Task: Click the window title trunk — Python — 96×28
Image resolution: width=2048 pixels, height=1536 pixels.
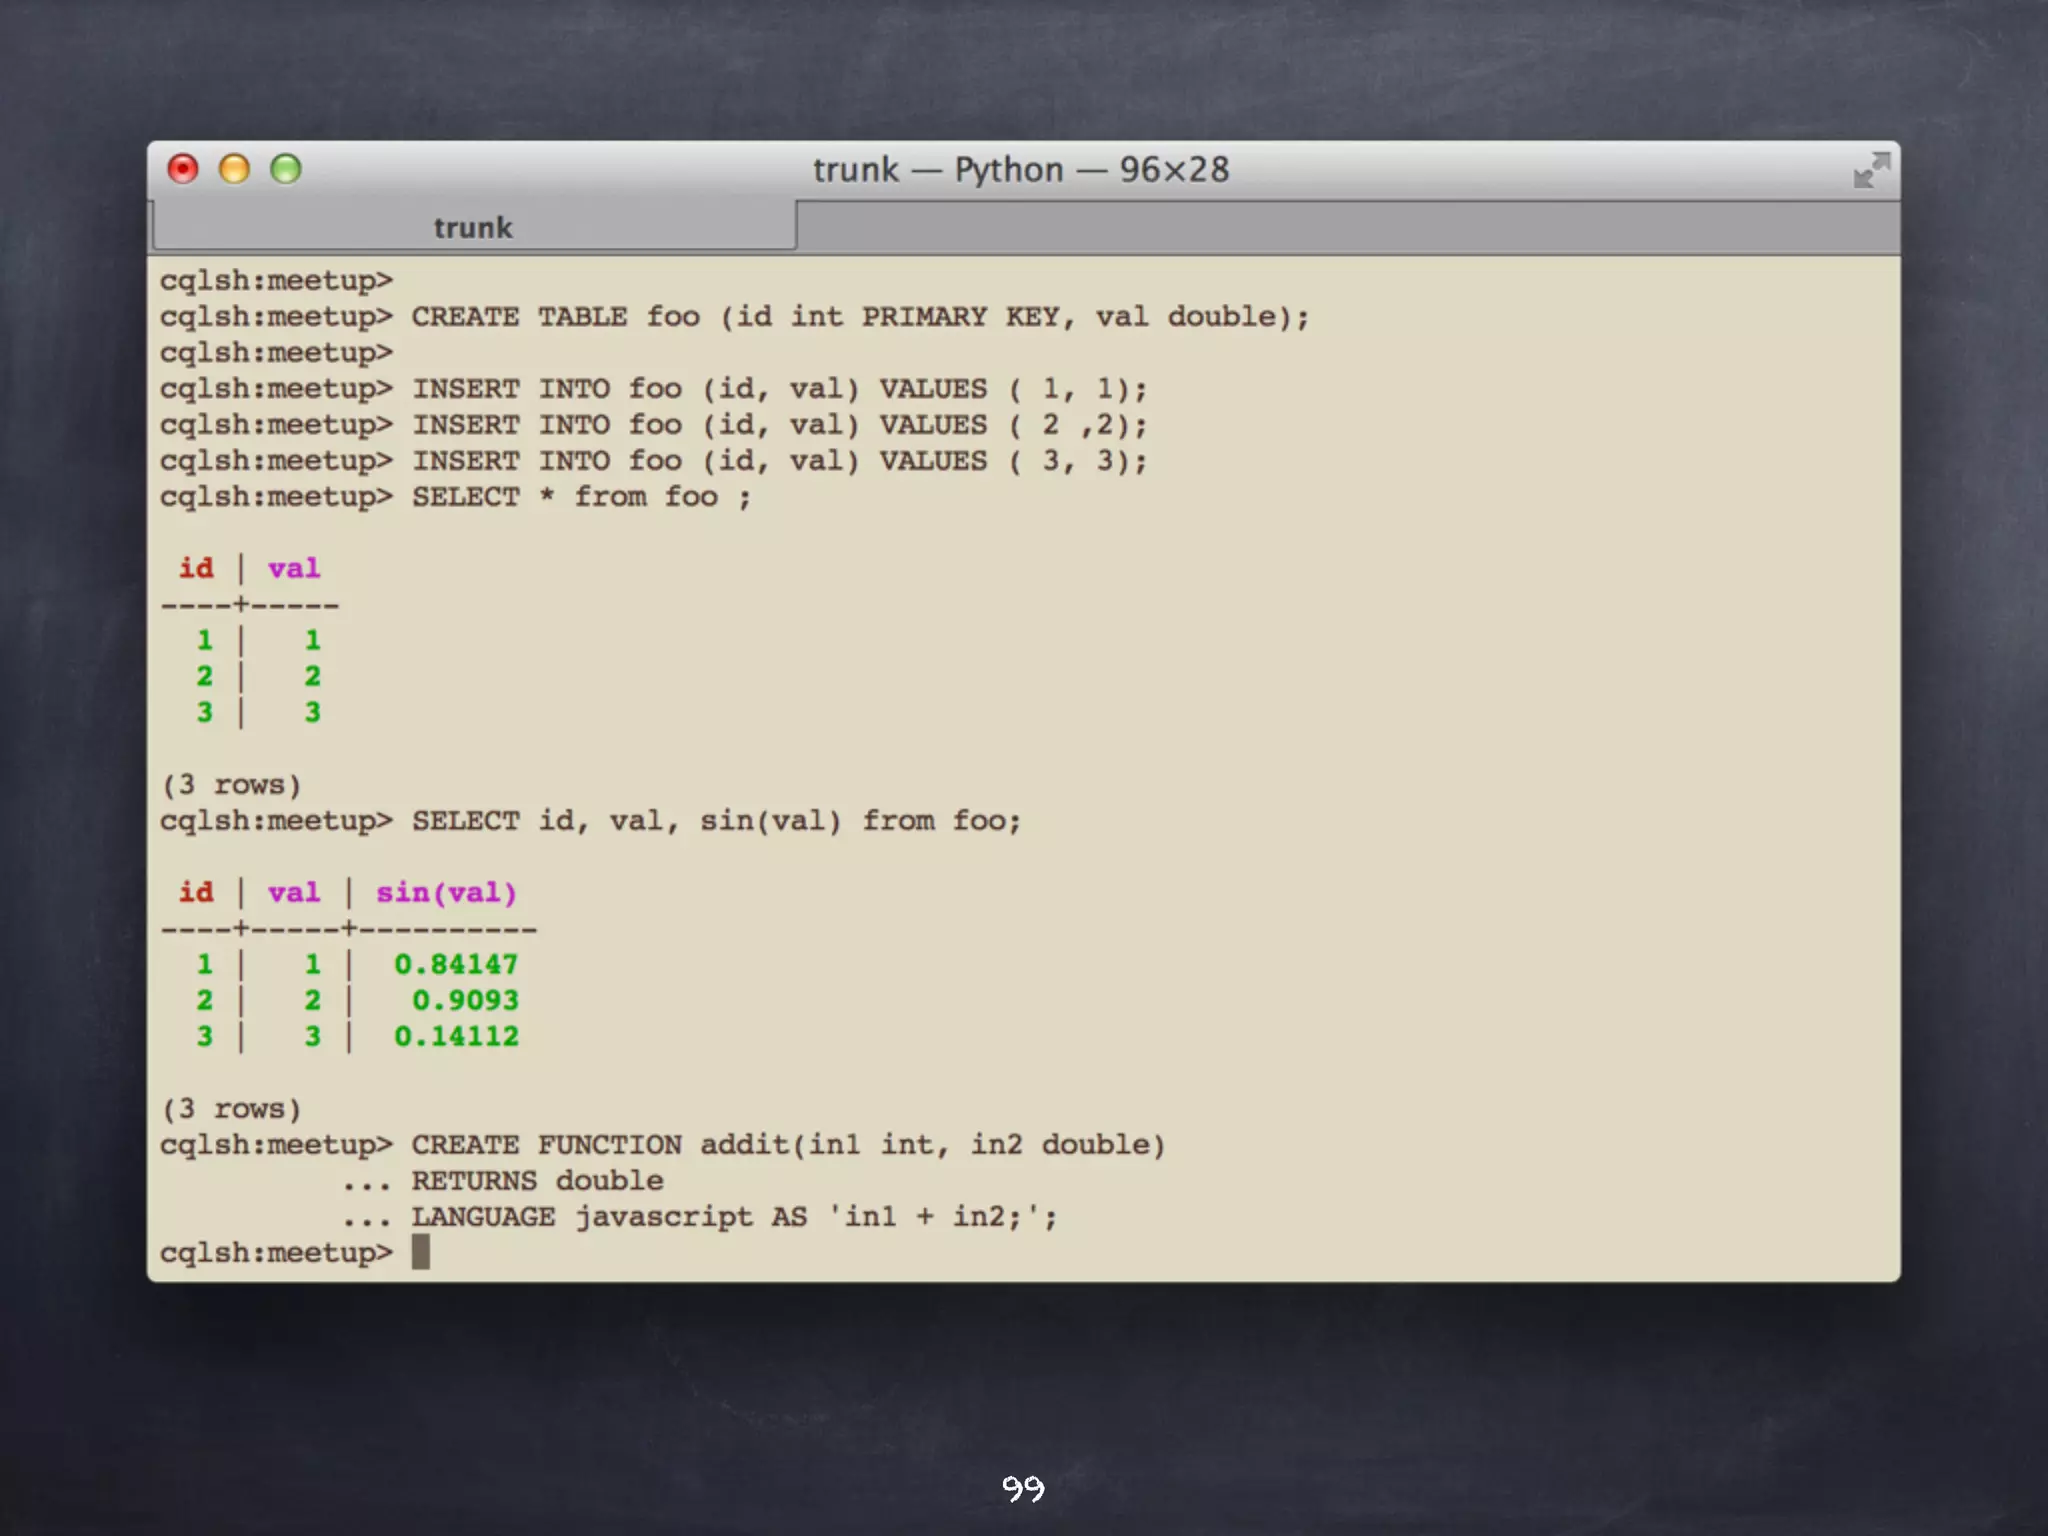Action: [1021, 170]
